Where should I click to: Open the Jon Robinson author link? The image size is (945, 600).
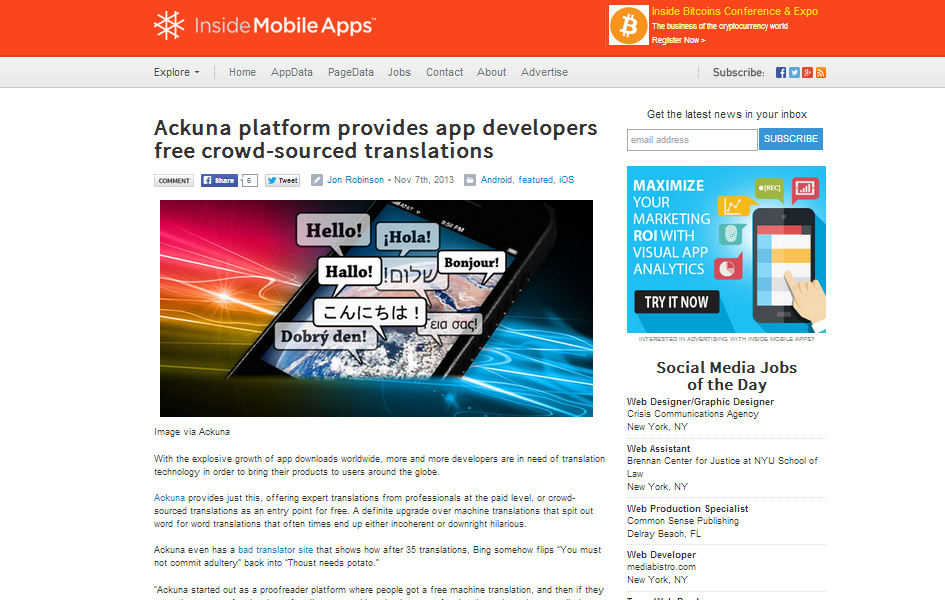click(x=356, y=181)
